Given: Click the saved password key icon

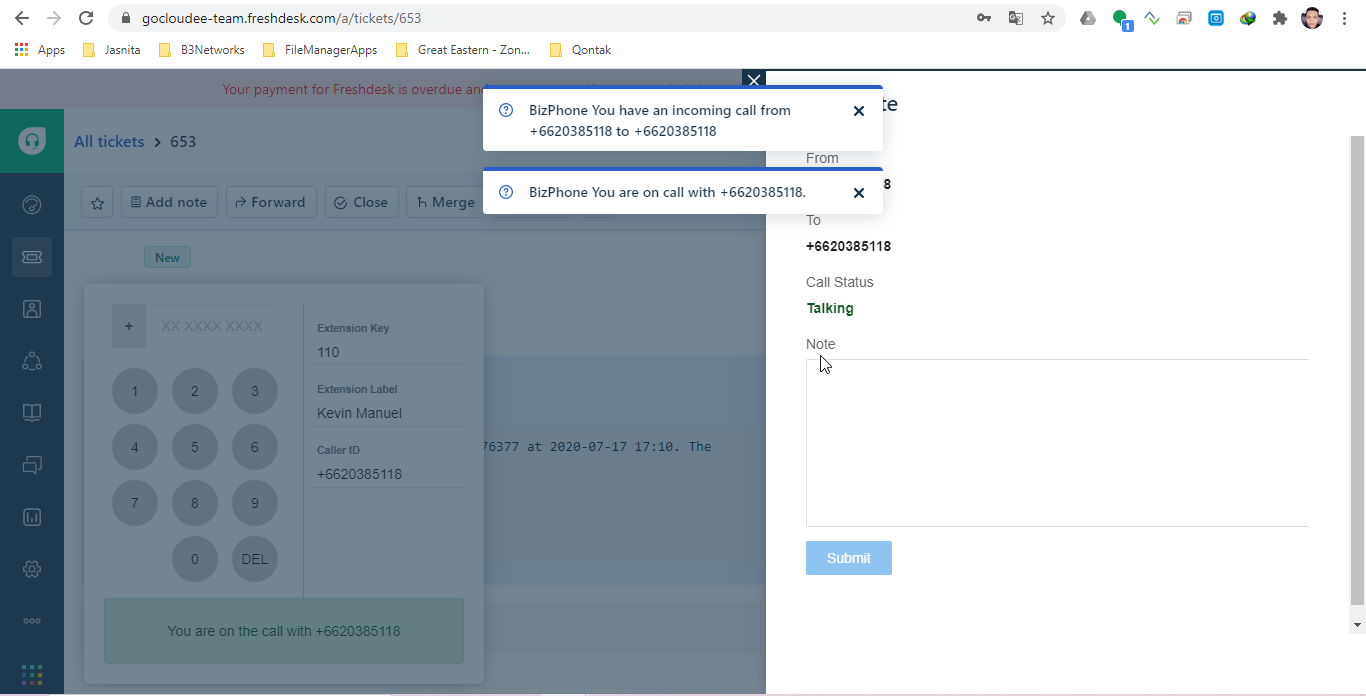Looking at the screenshot, I should pyautogui.click(x=984, y=18).
